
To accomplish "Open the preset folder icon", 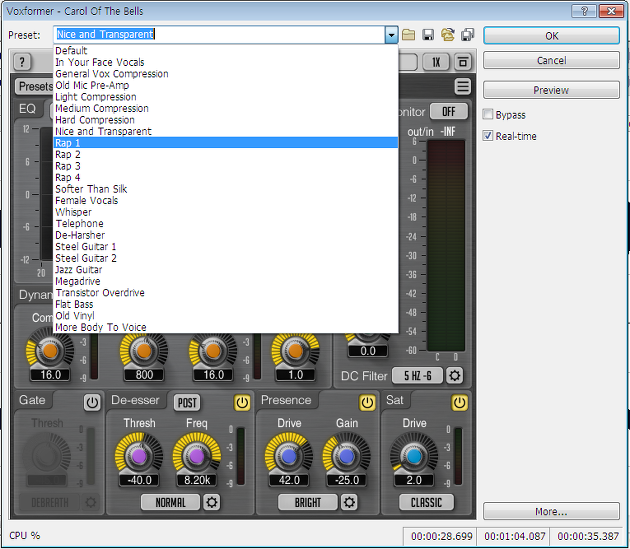I will 408,35.
